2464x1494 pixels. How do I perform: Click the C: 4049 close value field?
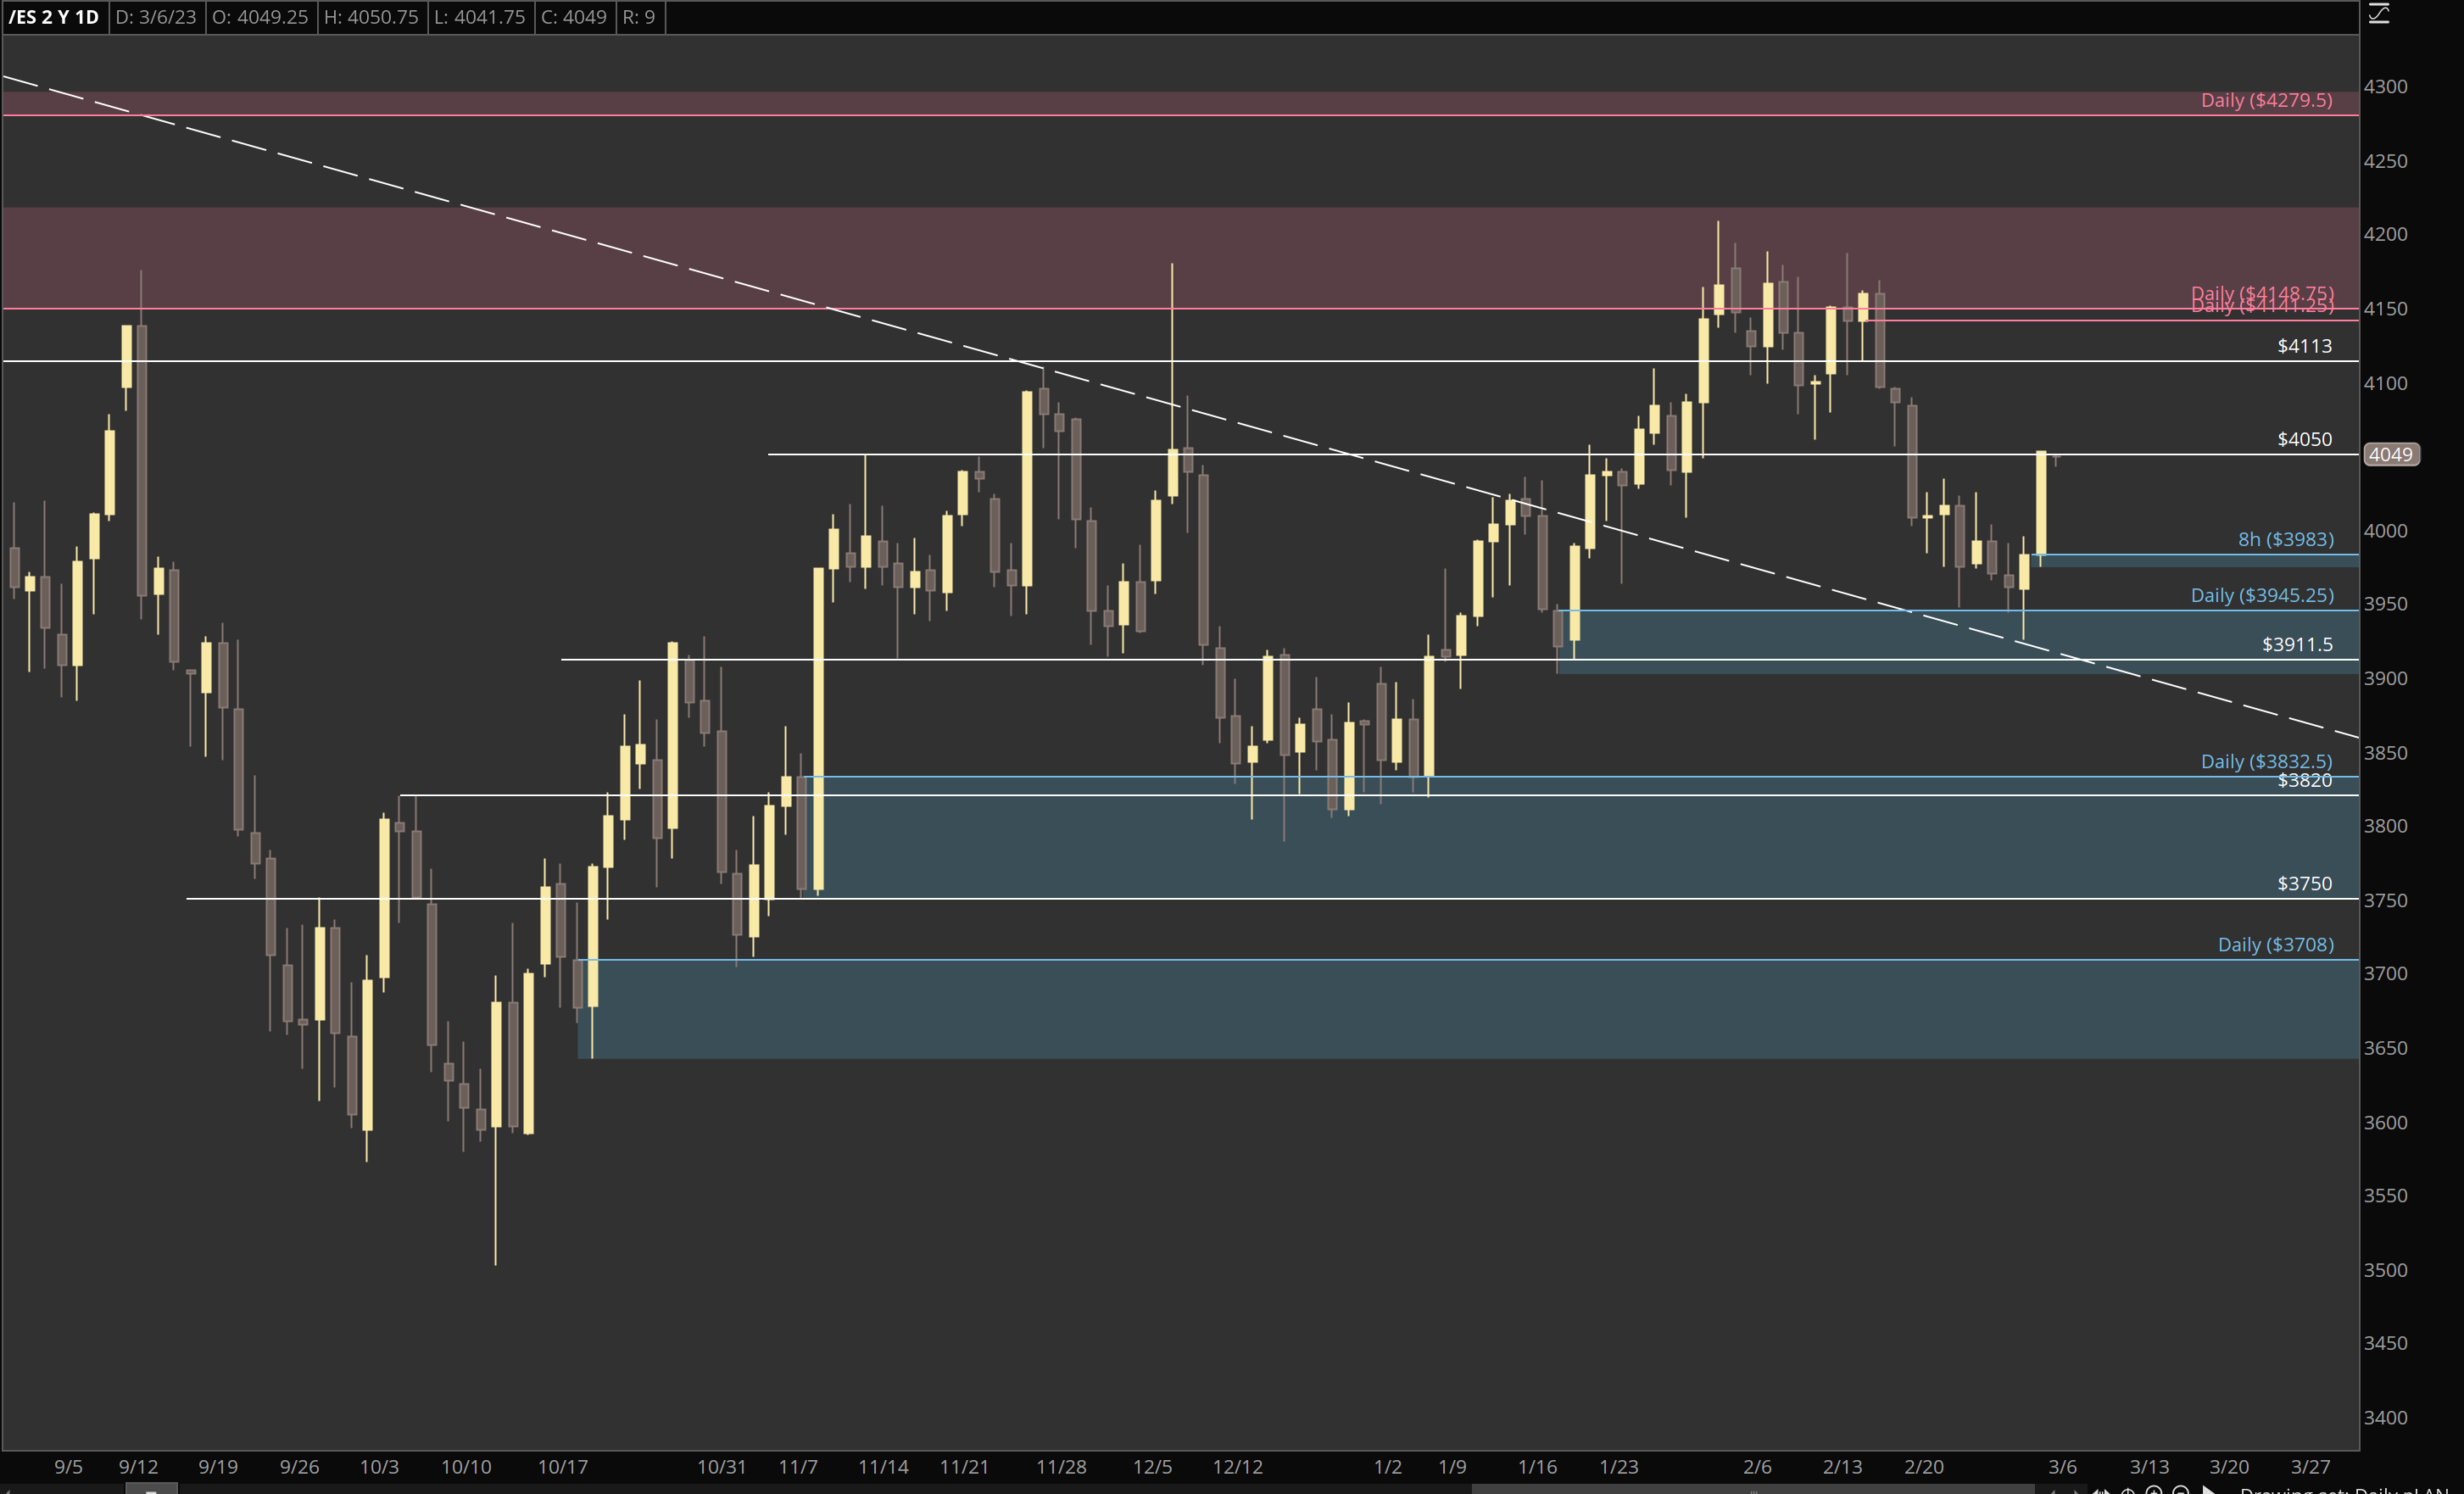coord(574,17)
